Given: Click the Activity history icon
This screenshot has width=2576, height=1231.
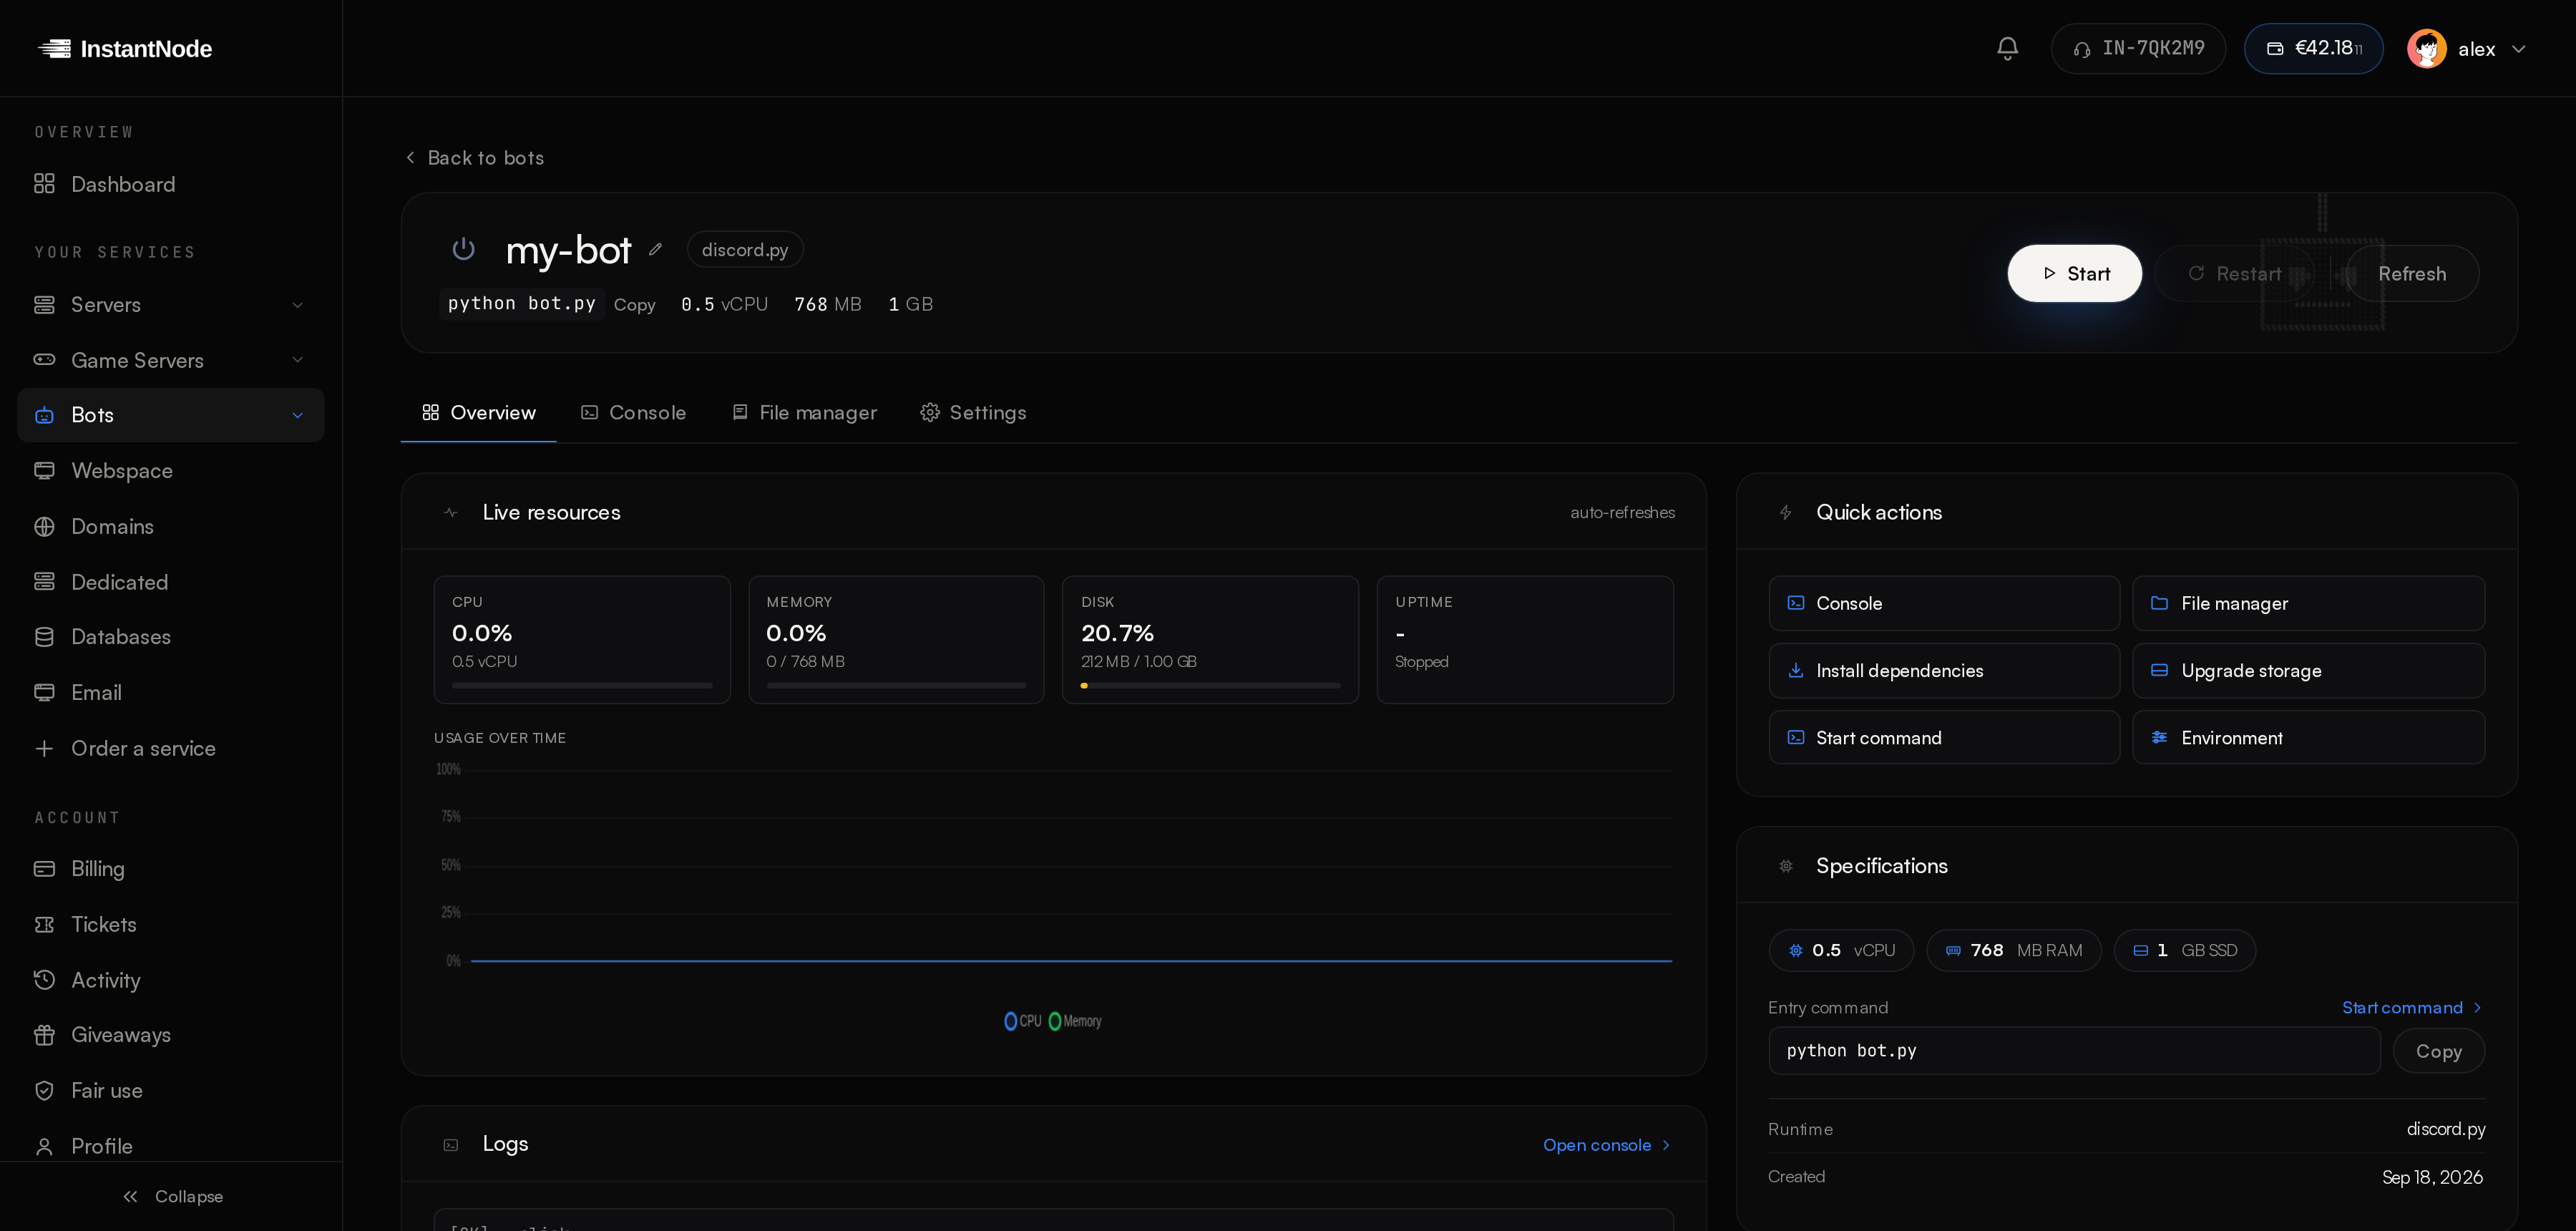Looking at the screenshot, I should pyautogui.click(x=44, y=980).
